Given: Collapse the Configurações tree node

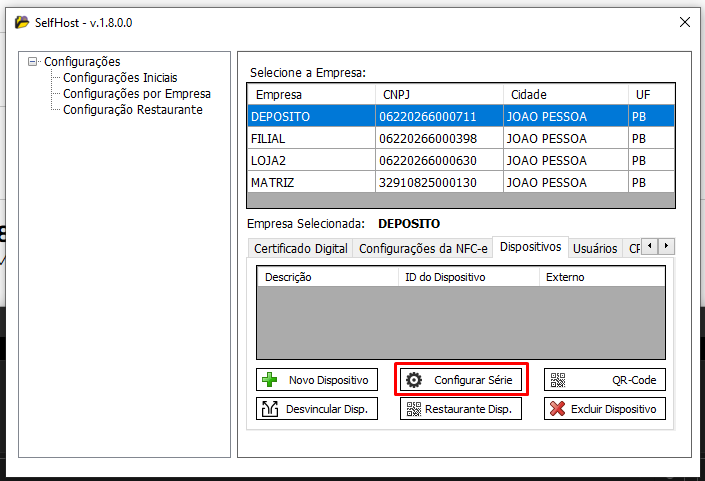Looking at the screenshot, I should tap(33, 62).
